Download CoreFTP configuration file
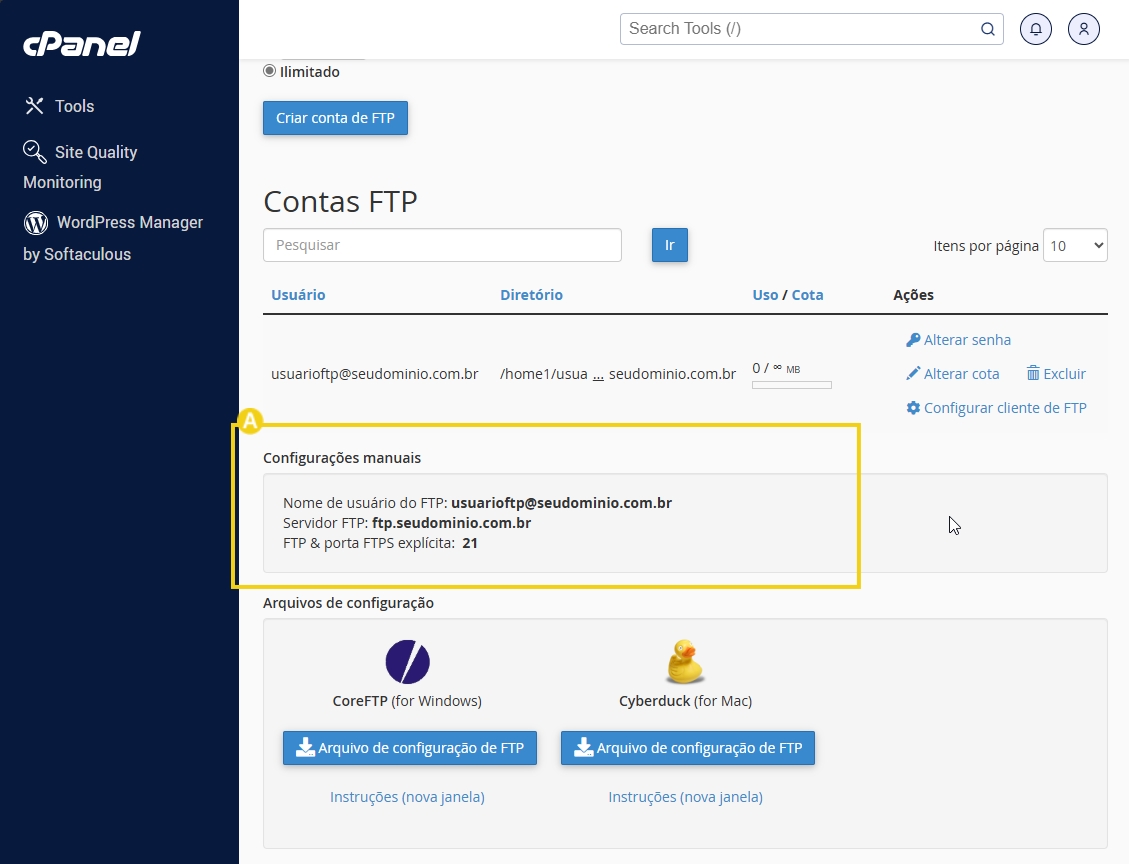The width and height of the screenshot is (1129, 864). click(410, 748)
